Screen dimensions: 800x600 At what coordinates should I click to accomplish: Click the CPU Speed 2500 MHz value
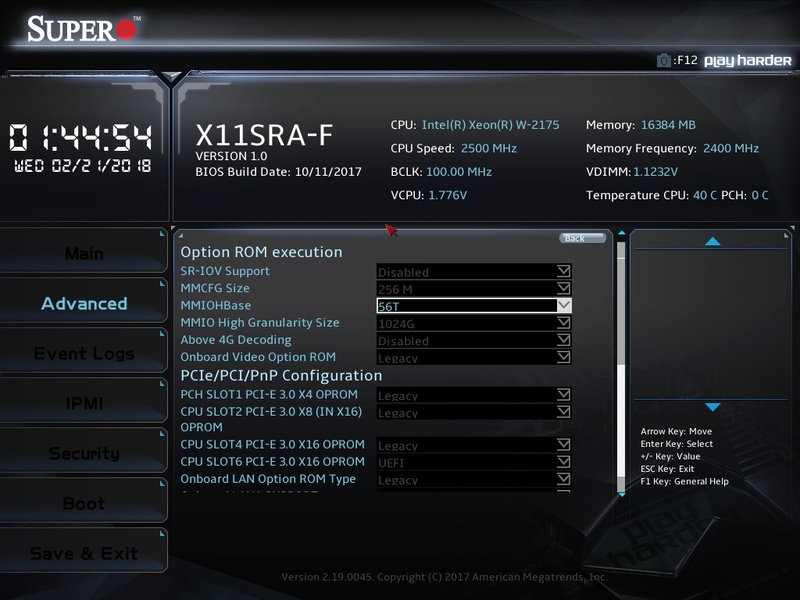[x=489, y=148]
